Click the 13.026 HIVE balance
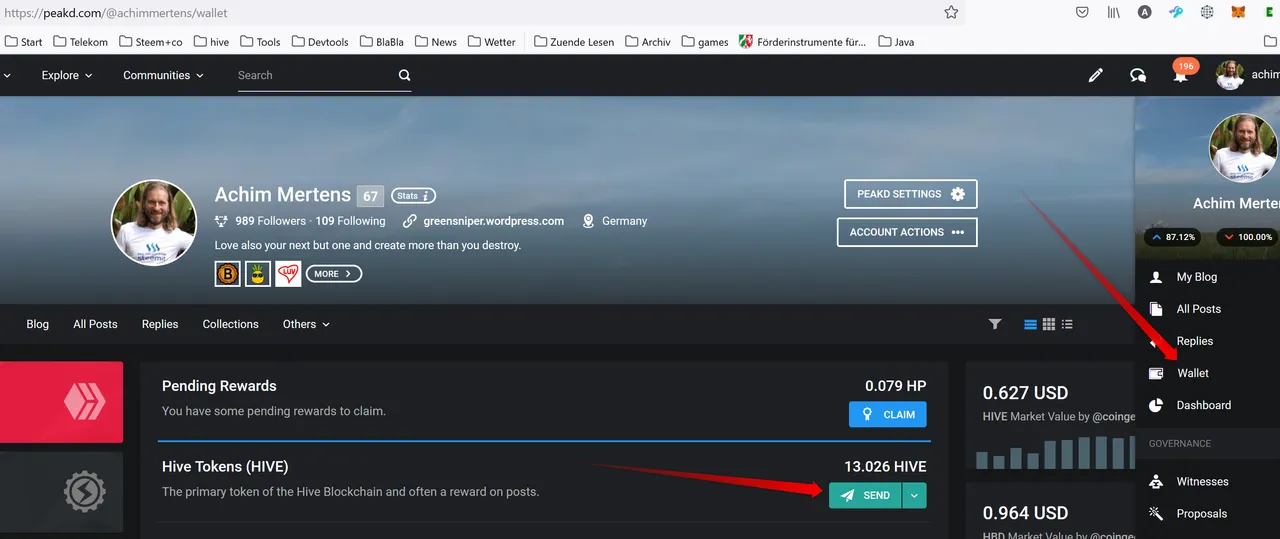 (x=885, y=466)
